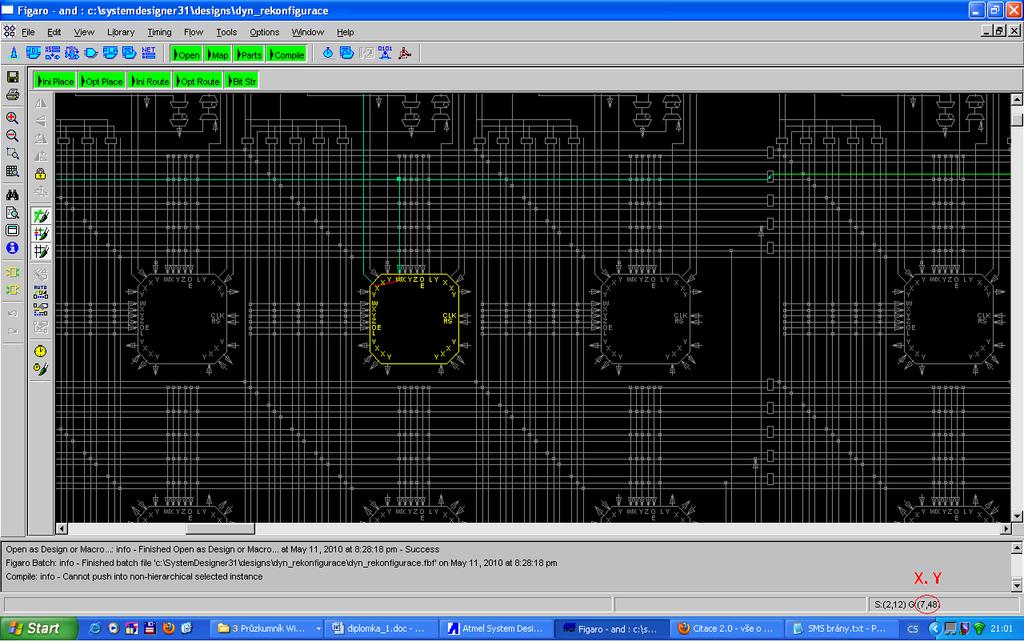Click the auto route icon
Image resolution: width=1024 pixels, height=642 pixels.
[x=40, y=291]
